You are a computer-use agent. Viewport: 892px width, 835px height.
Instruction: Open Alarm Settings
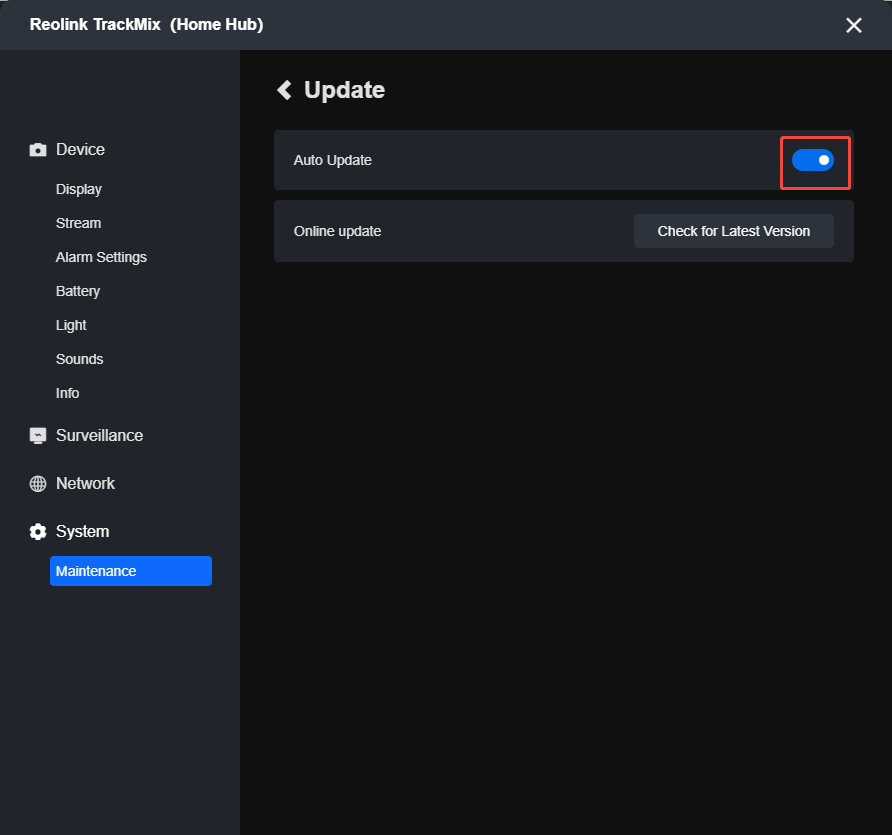click(101, 257)
